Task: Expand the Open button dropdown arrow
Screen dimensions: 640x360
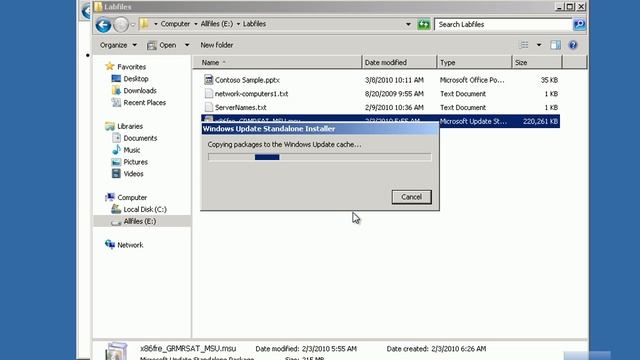Action: [187, 45]
